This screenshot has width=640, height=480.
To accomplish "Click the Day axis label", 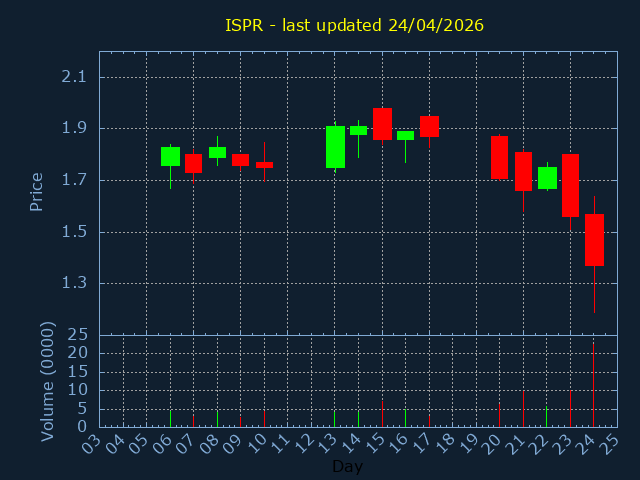I will click(x=347, y=466).
